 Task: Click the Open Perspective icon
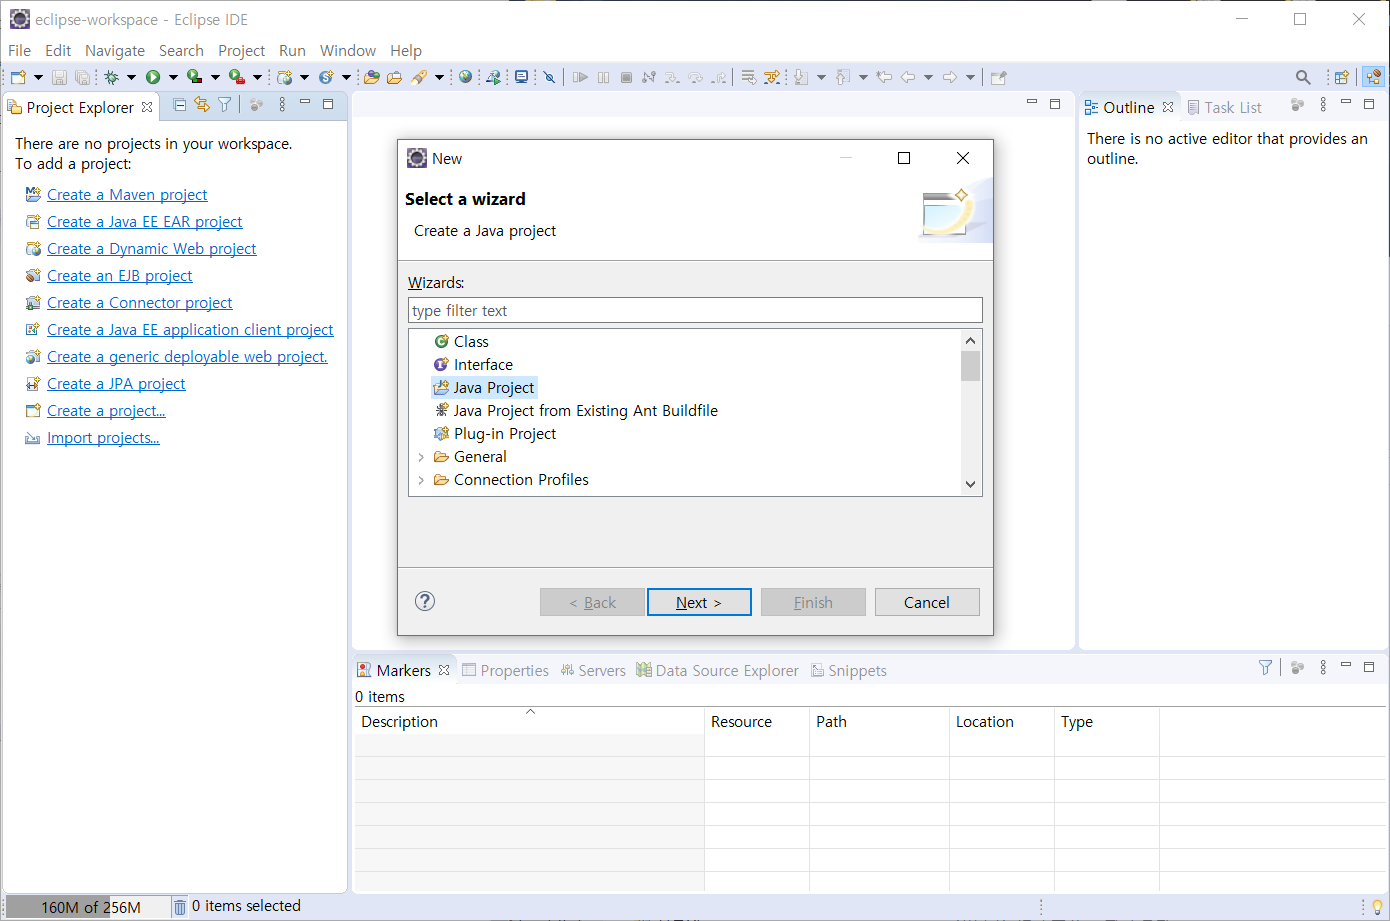coord(1342,77)
